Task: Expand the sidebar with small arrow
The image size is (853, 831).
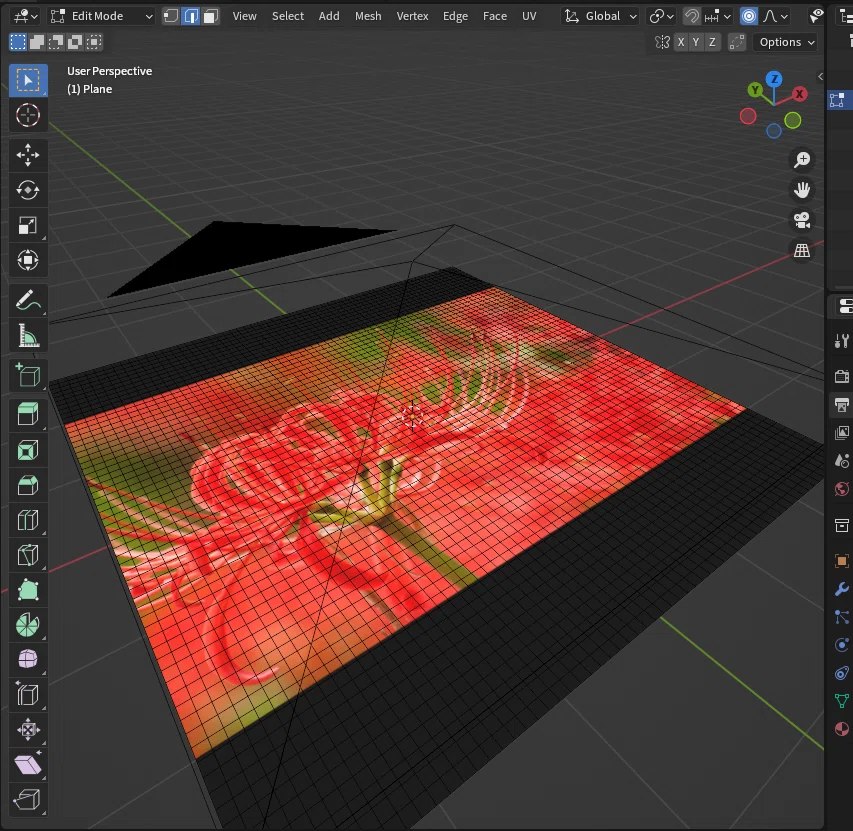Action: coord(820,77)
